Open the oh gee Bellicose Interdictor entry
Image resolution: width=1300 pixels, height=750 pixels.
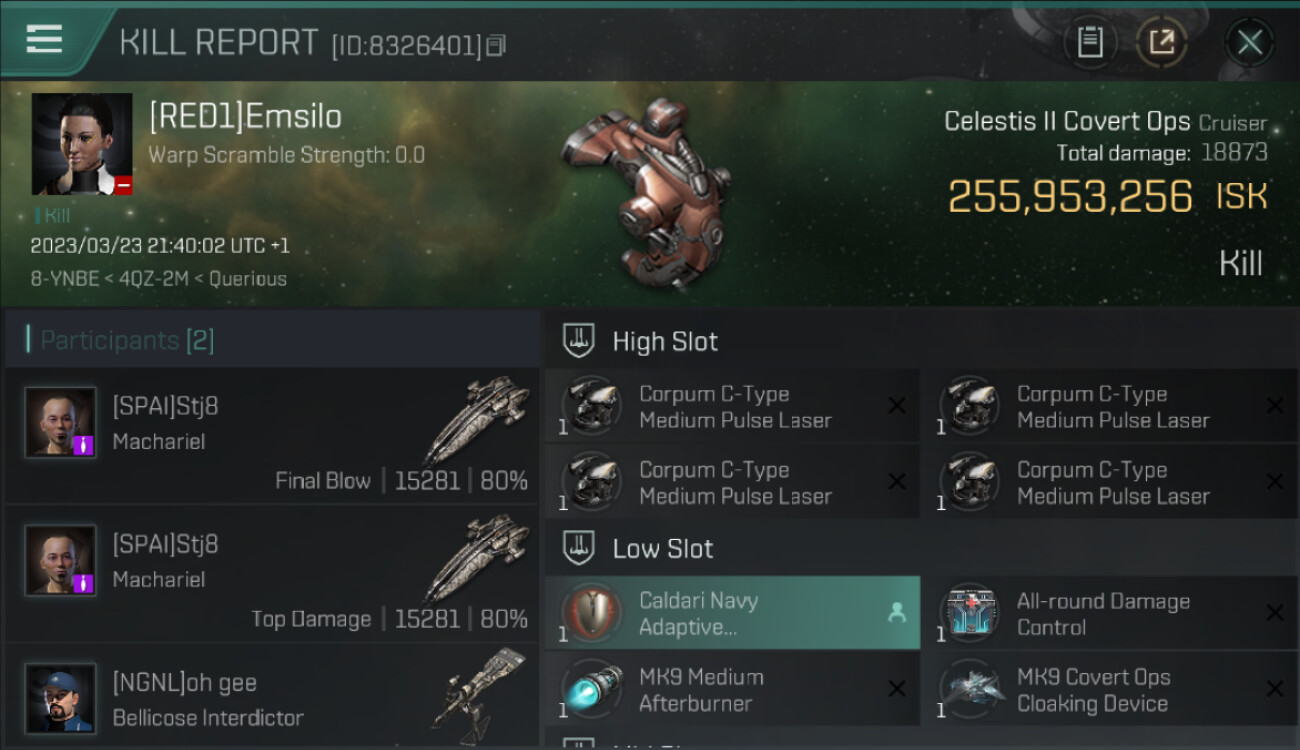click(x=272, y=698)
